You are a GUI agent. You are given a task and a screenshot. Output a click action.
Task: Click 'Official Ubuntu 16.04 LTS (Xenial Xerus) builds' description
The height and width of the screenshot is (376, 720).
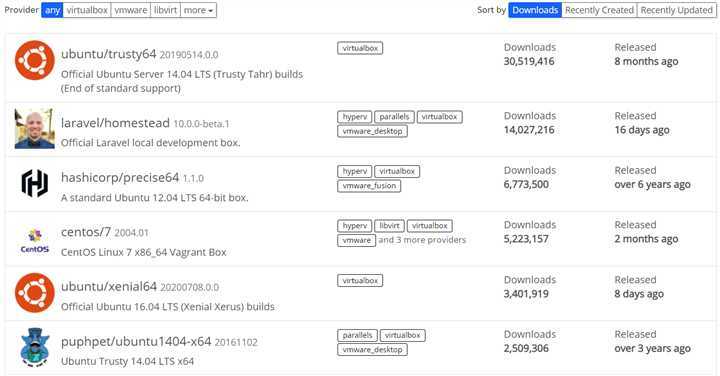(168, 307)
